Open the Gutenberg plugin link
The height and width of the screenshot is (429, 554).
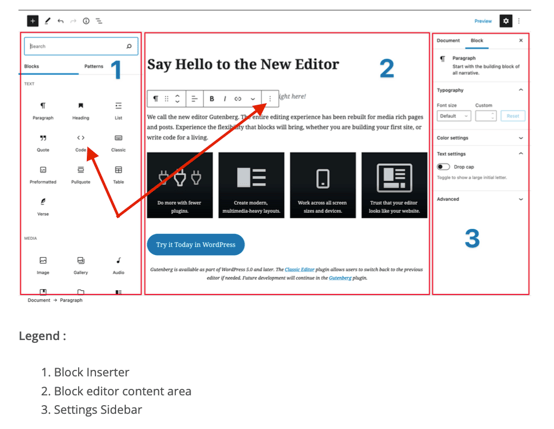coord(340,278)
